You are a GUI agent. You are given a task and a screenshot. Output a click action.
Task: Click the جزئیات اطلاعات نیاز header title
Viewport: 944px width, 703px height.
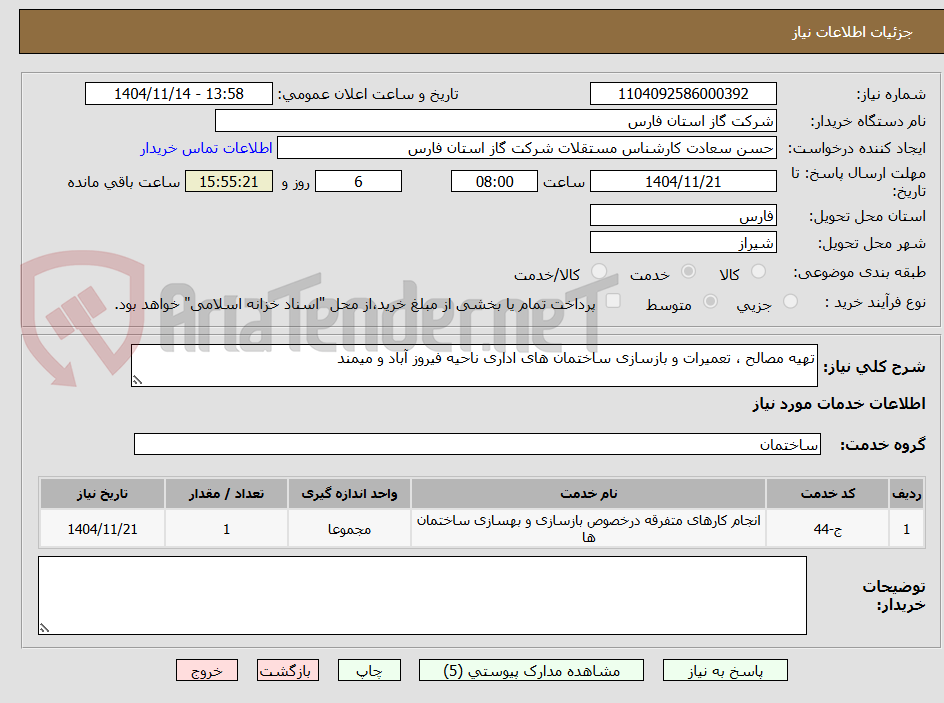point(852,32)
